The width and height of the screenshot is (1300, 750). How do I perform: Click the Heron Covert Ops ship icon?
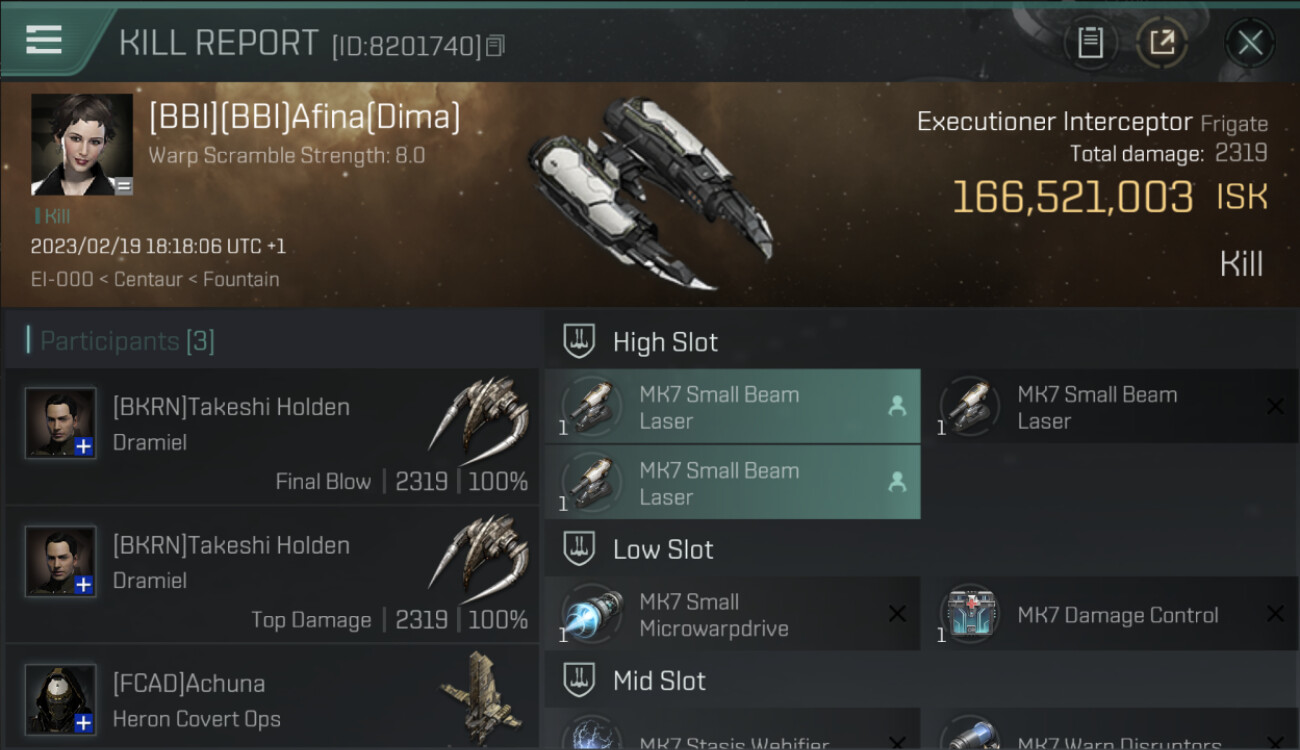point(479,696)
